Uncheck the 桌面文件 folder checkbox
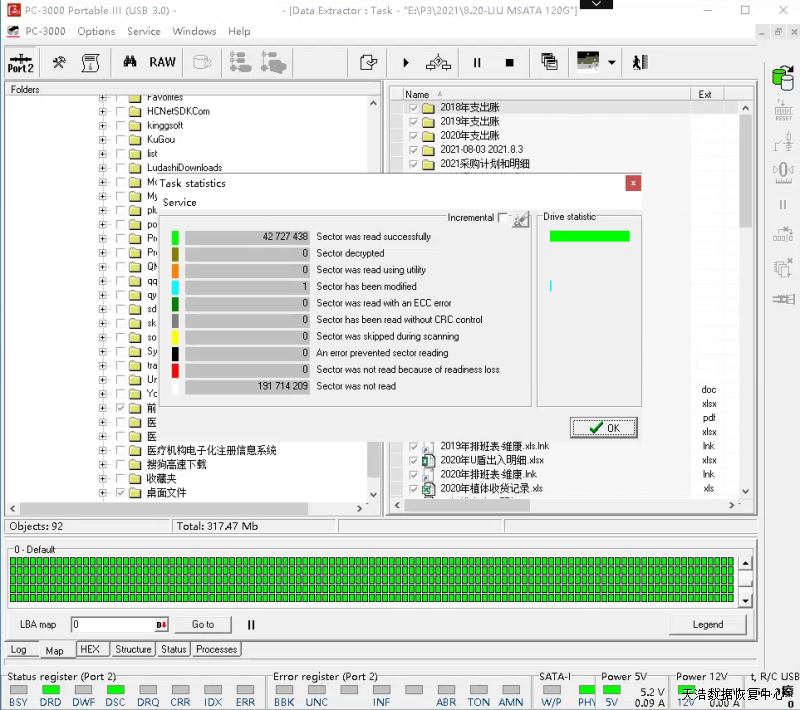This screenshot has height=710, width=800. point(121,493)
